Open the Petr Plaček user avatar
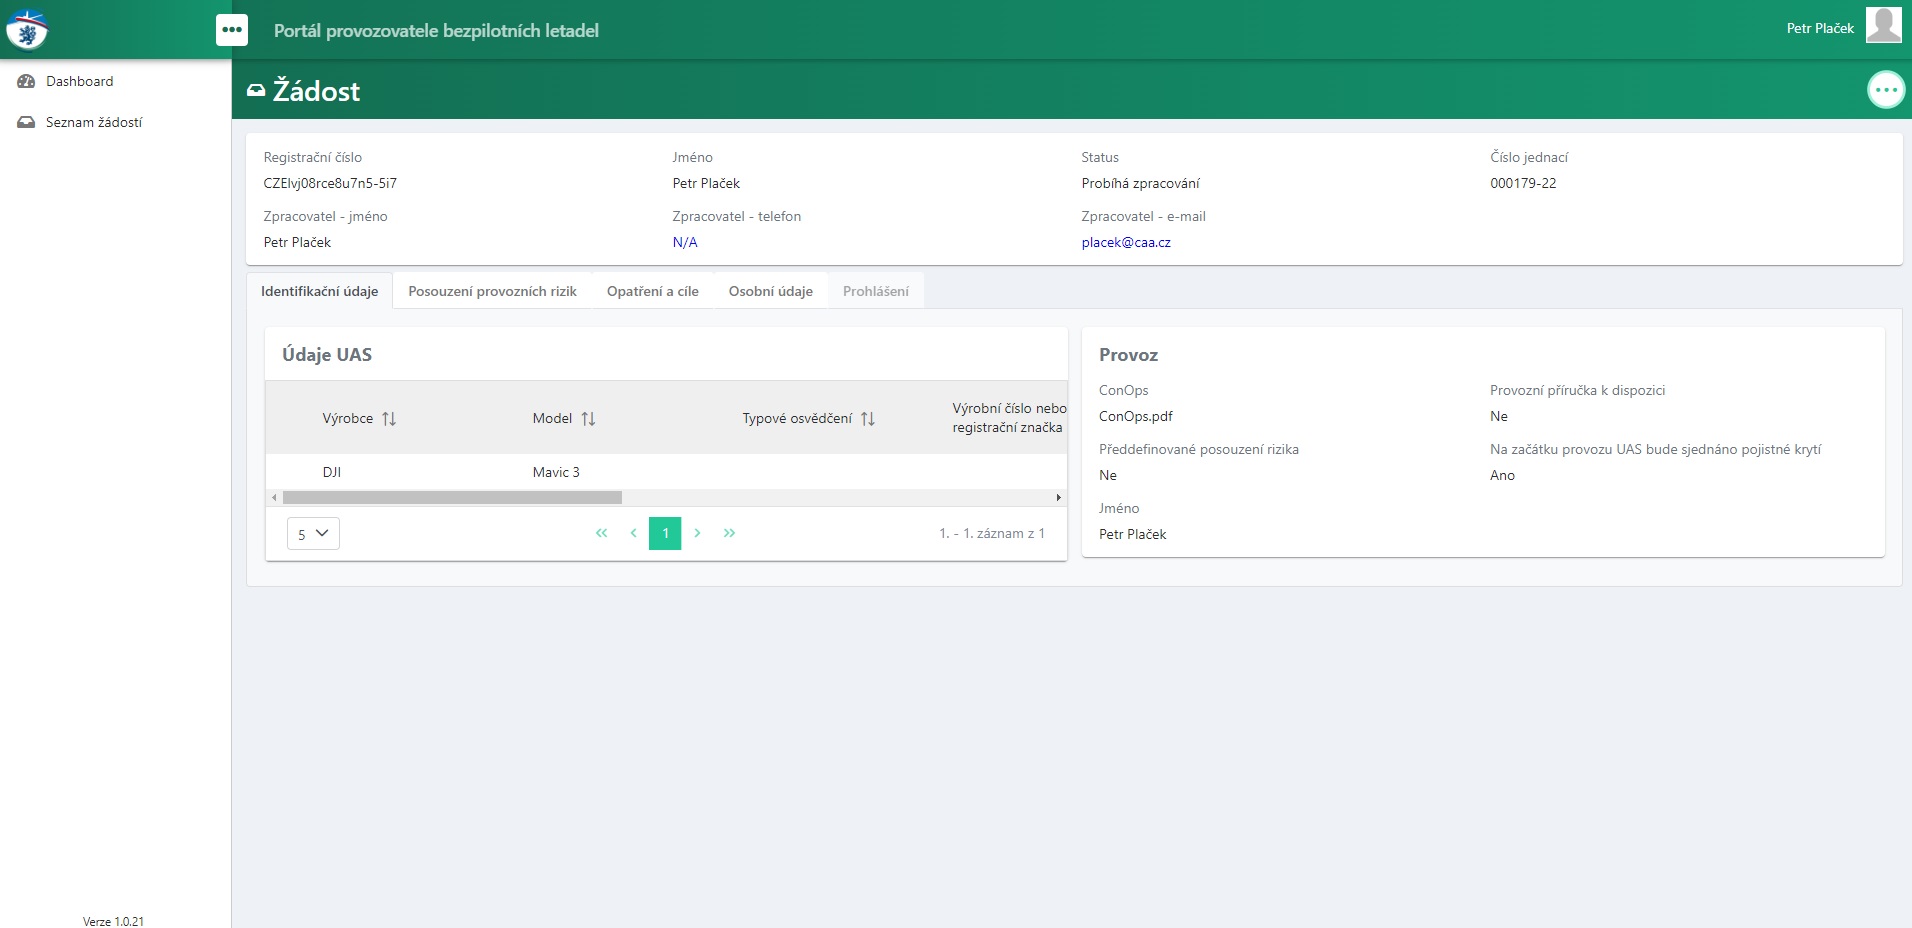The width and height of the screenshot is (1912, 928). pyautogui.click(x=1883, y=25)
